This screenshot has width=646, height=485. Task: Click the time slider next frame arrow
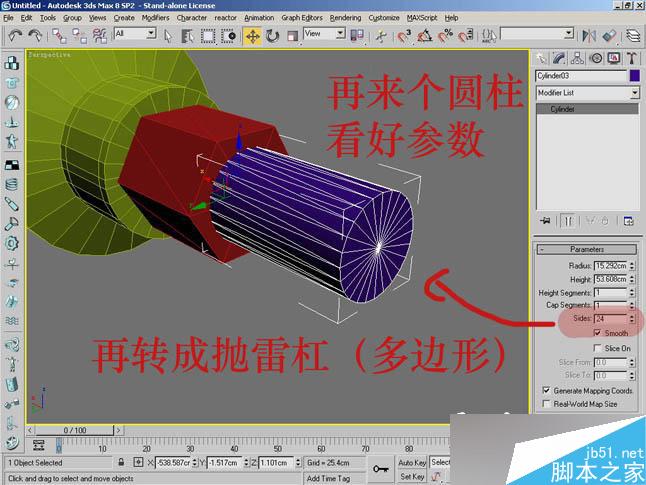[118, 430]
